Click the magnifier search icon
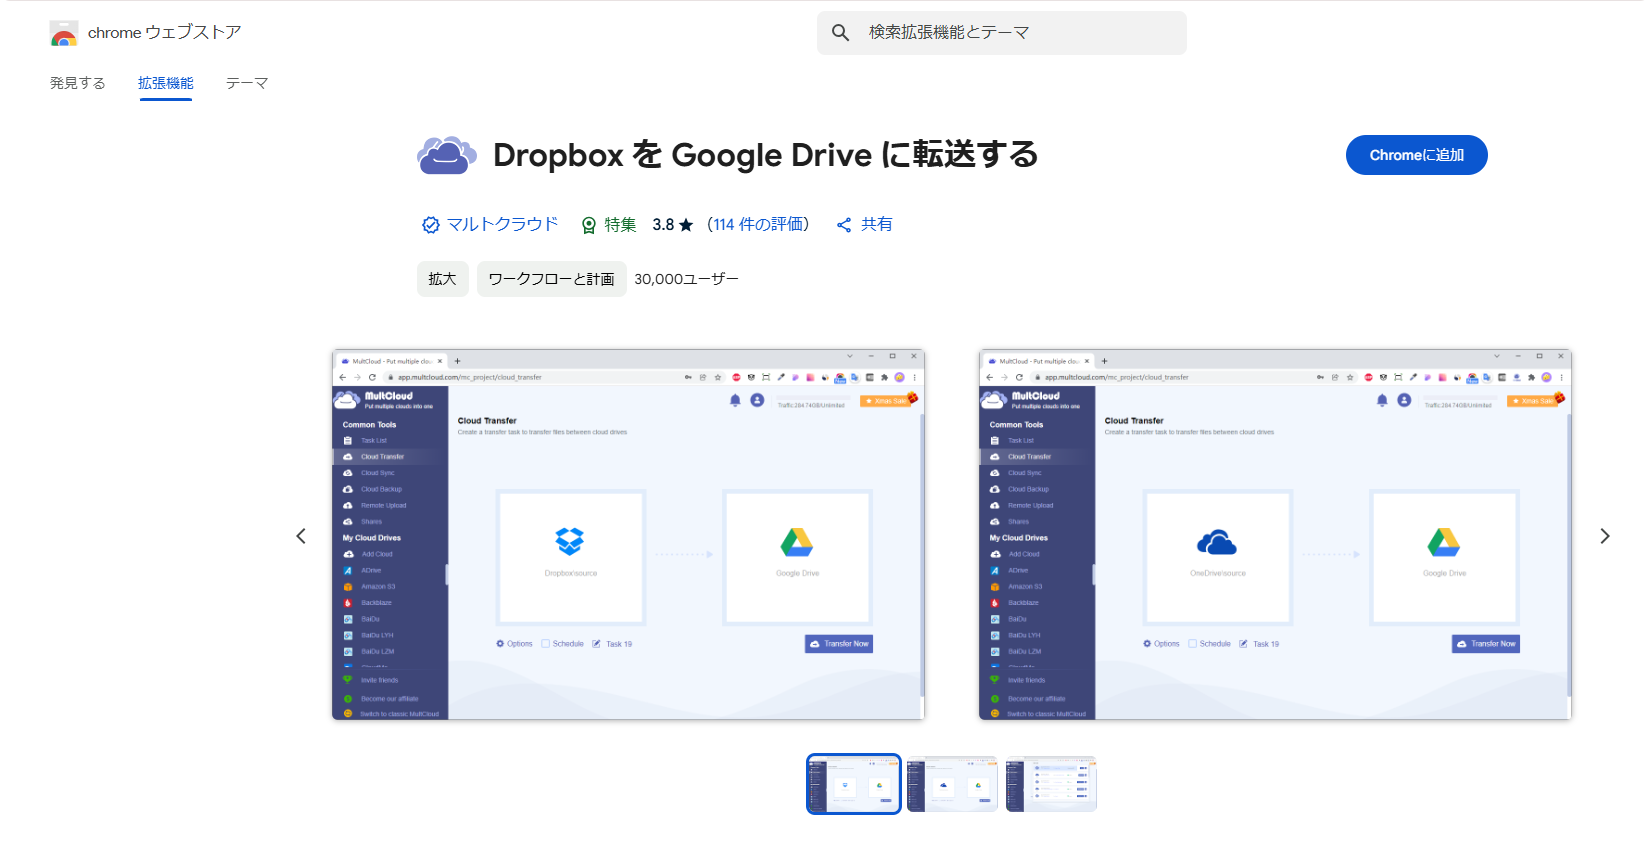1650x842 pixels. coord(841,33)
